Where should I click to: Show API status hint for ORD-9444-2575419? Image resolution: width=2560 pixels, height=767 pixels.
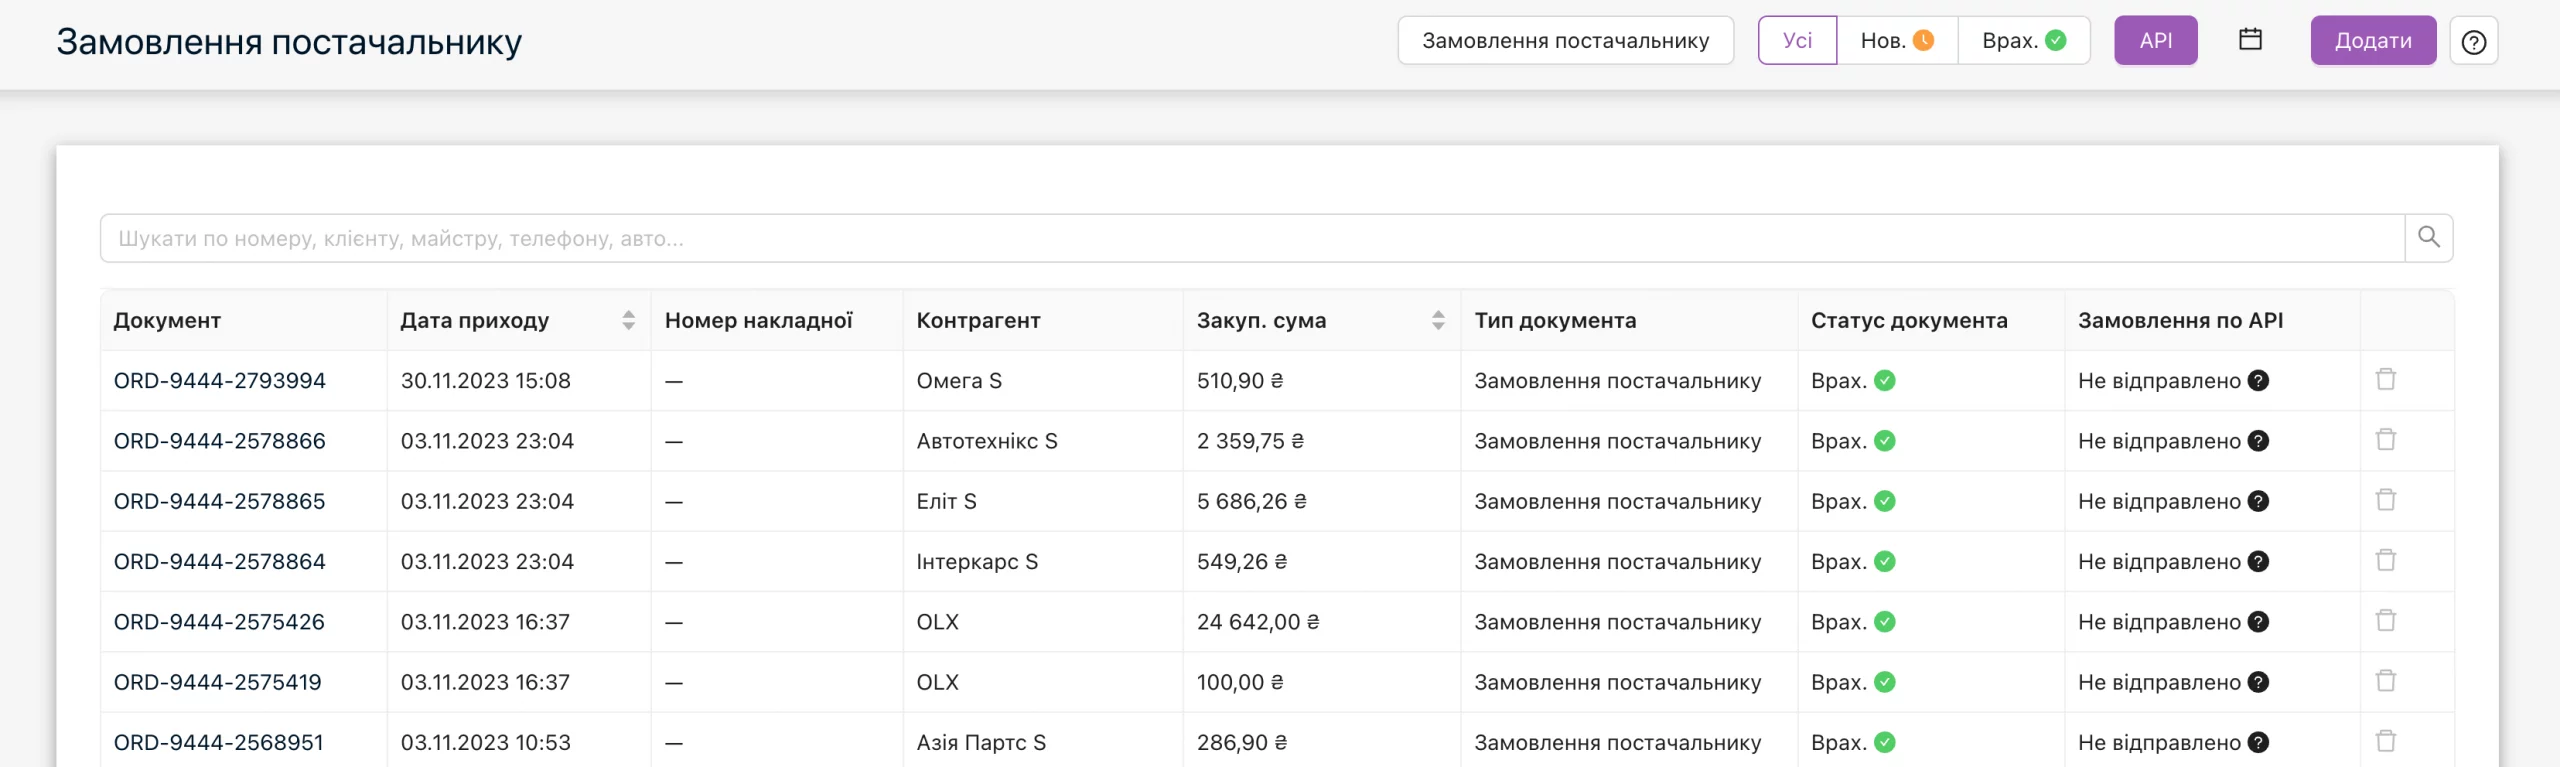point(2258,682)
